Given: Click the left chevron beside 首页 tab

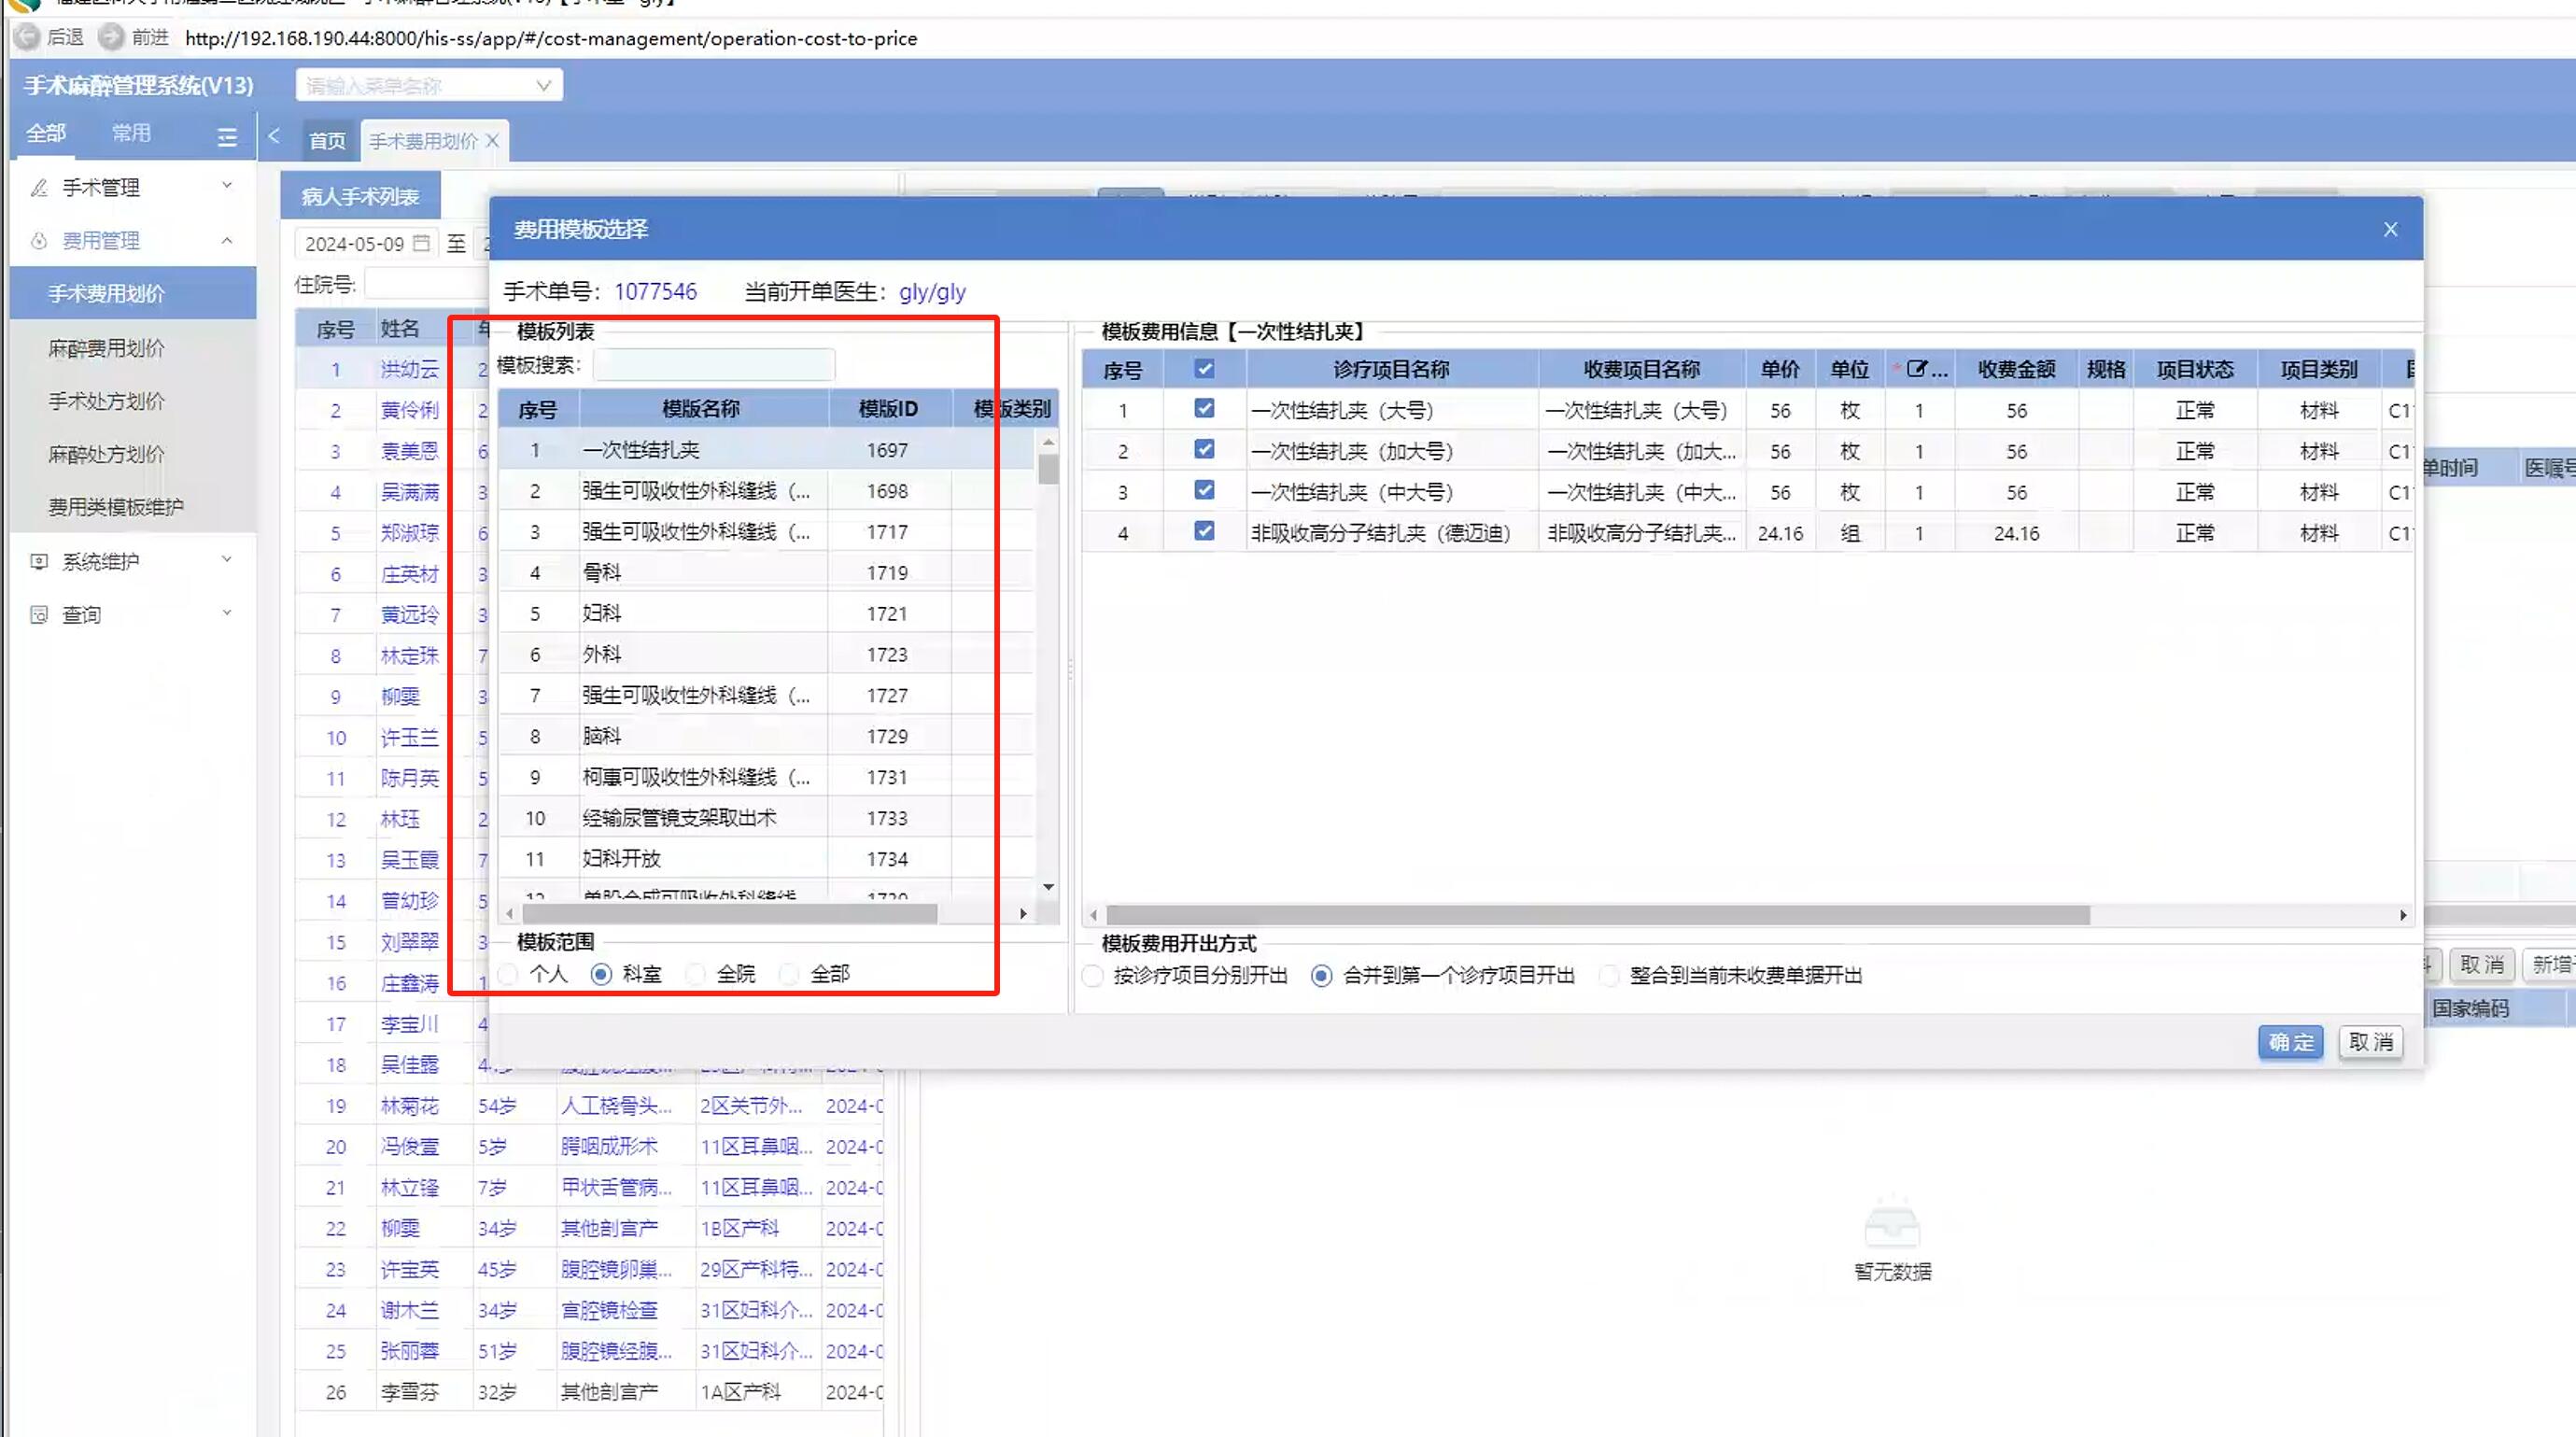Looking at the screenshot, I should tap(274, 137).
